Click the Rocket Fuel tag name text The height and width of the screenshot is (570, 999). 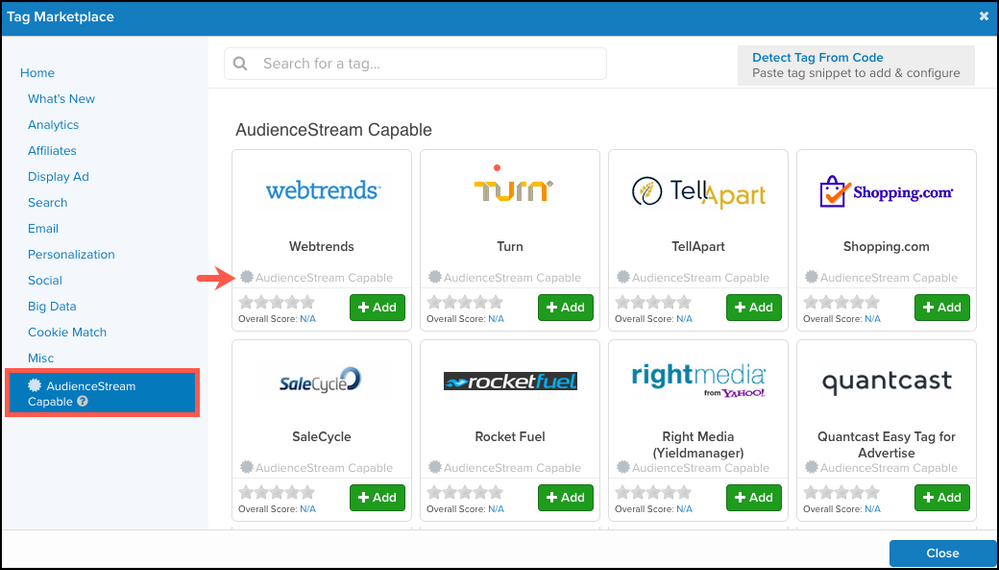510,437
